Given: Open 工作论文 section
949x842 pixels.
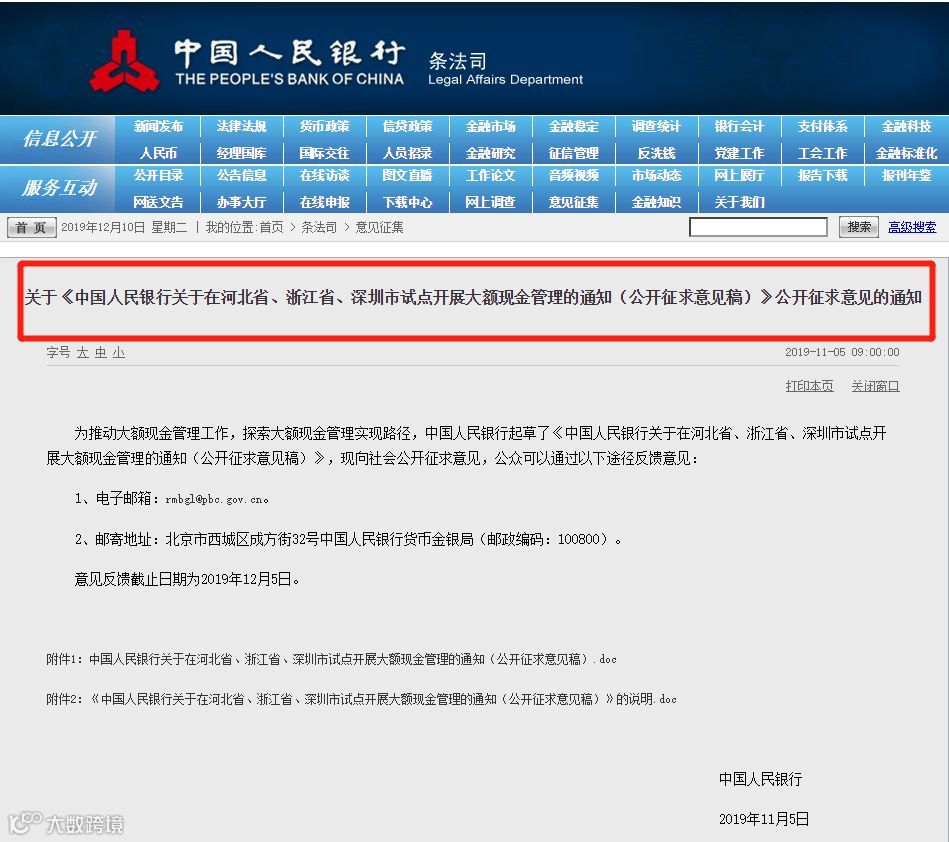Looking at the screenshot, I should pos(490,176).
